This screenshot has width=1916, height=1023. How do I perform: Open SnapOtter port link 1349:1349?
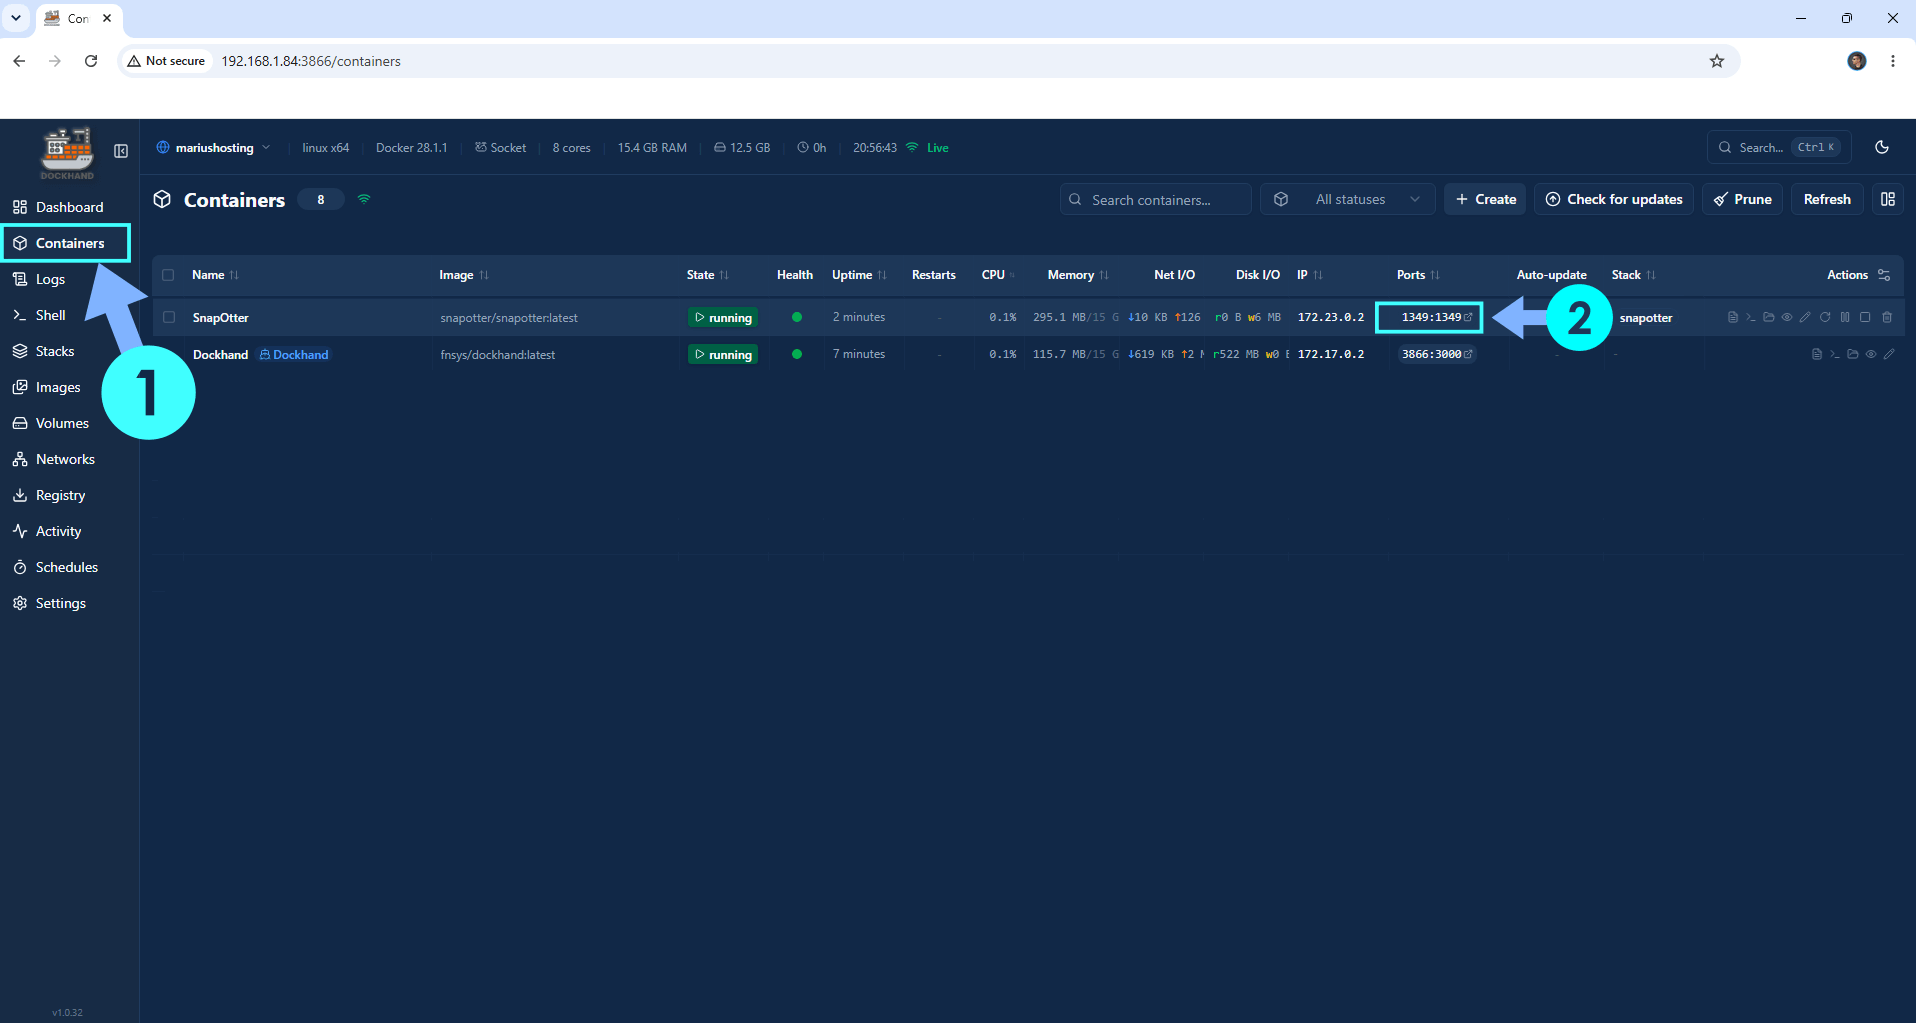point(1437,317)
